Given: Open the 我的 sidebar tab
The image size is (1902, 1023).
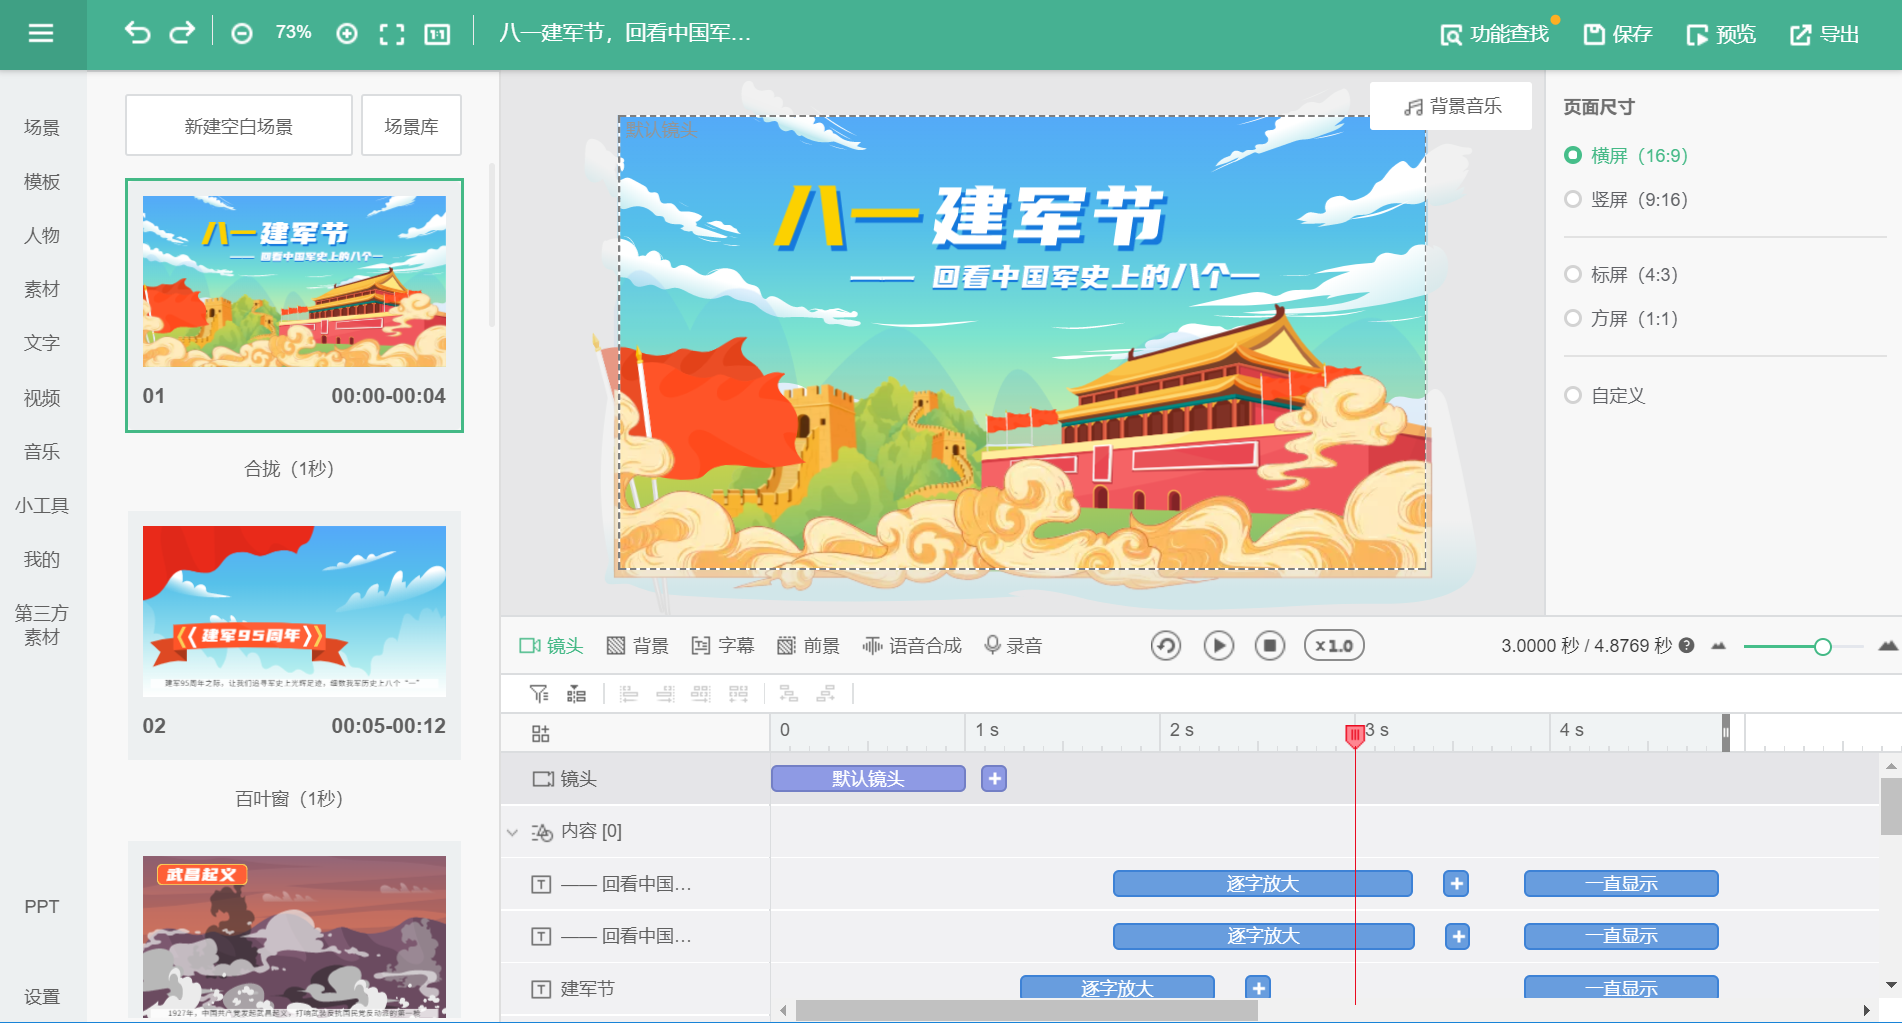Looking at the screenshot, I should click(x=42, y=560).
